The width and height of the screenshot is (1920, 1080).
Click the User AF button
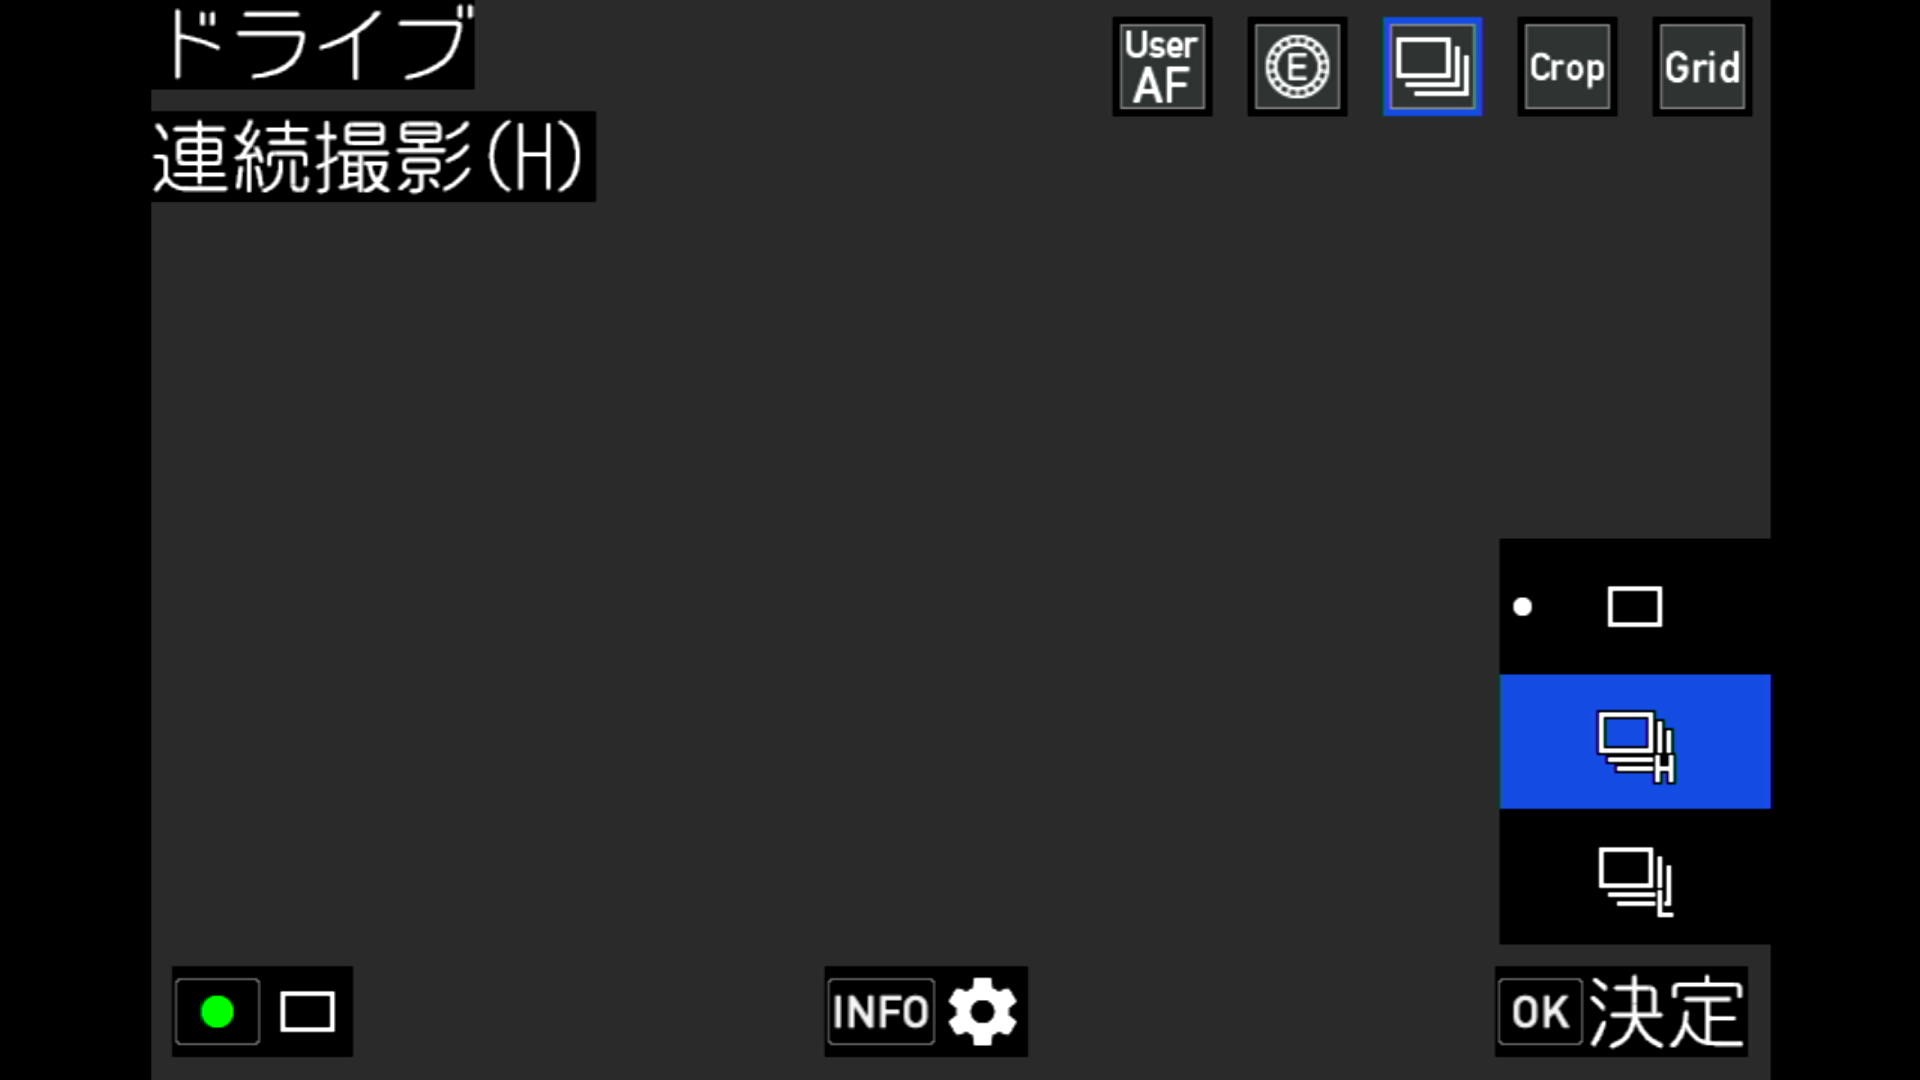point(1162,66)
